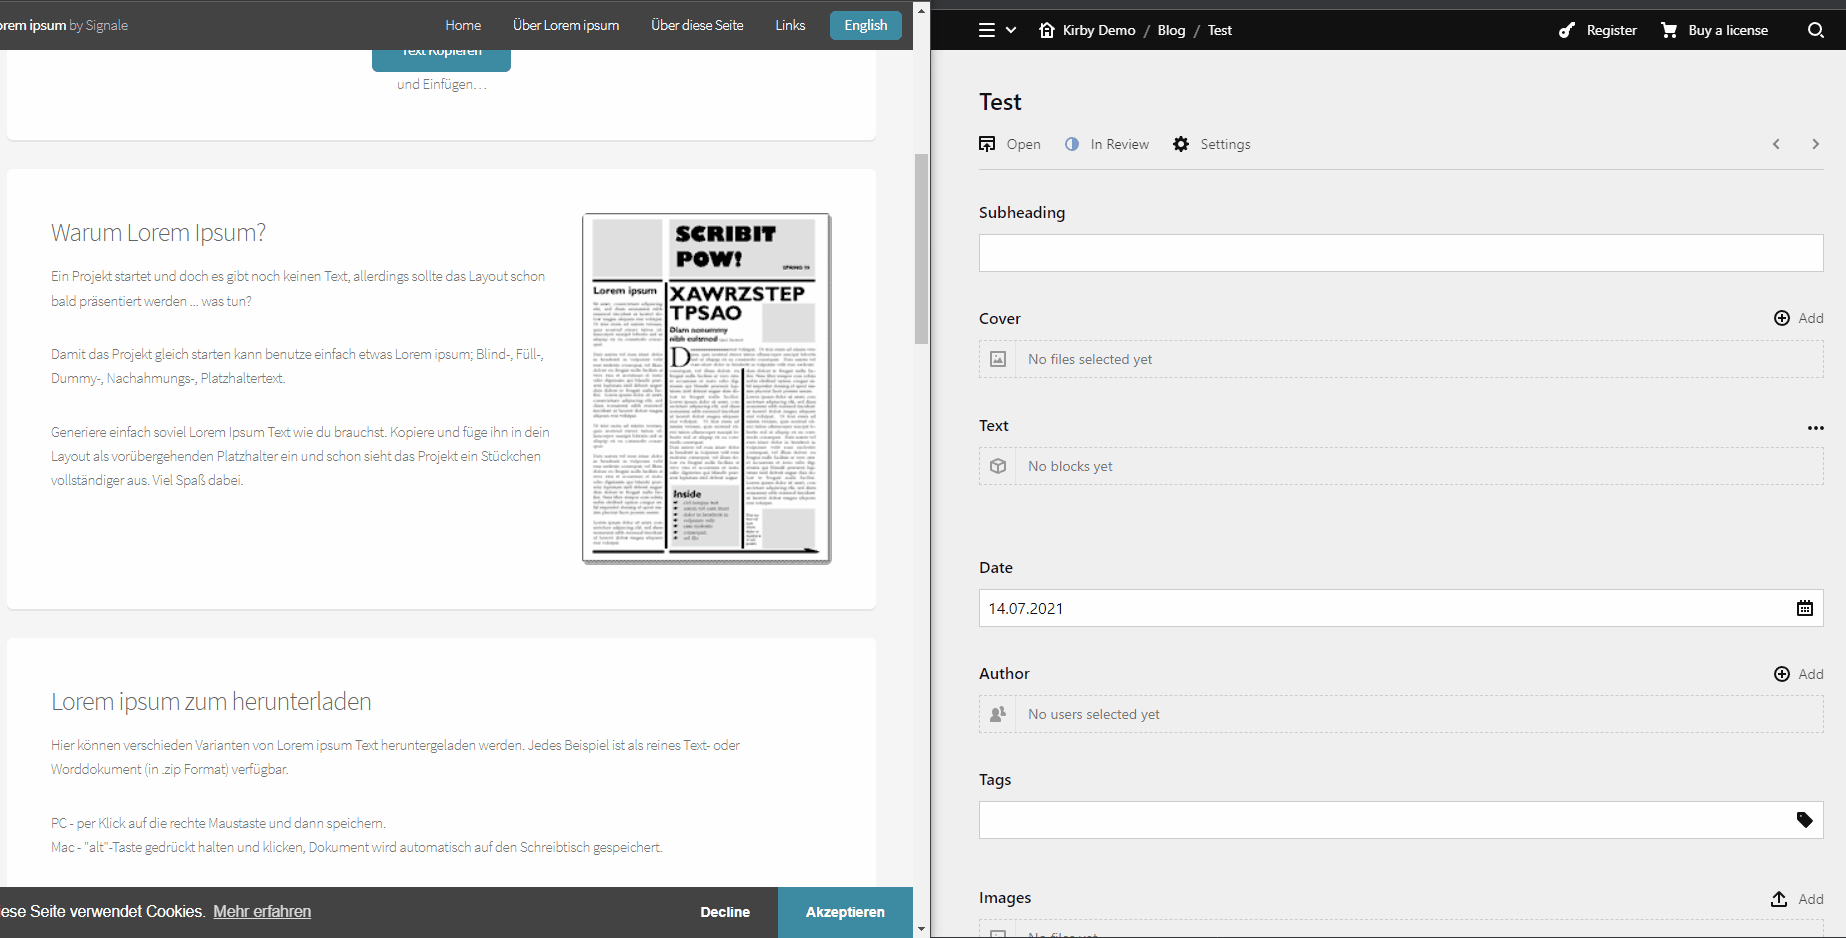Open the Text field options menu
1846x938 pixels.
point(1816,427)
